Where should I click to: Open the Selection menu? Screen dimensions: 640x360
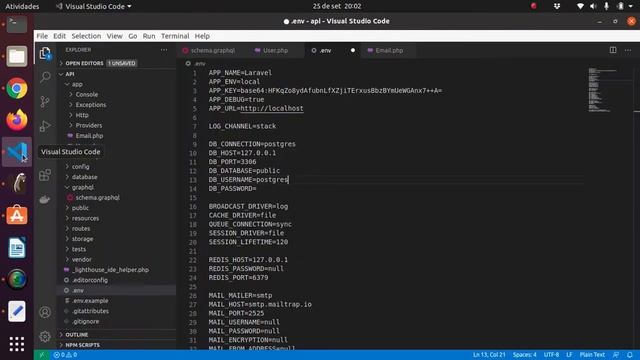[86, 36]
